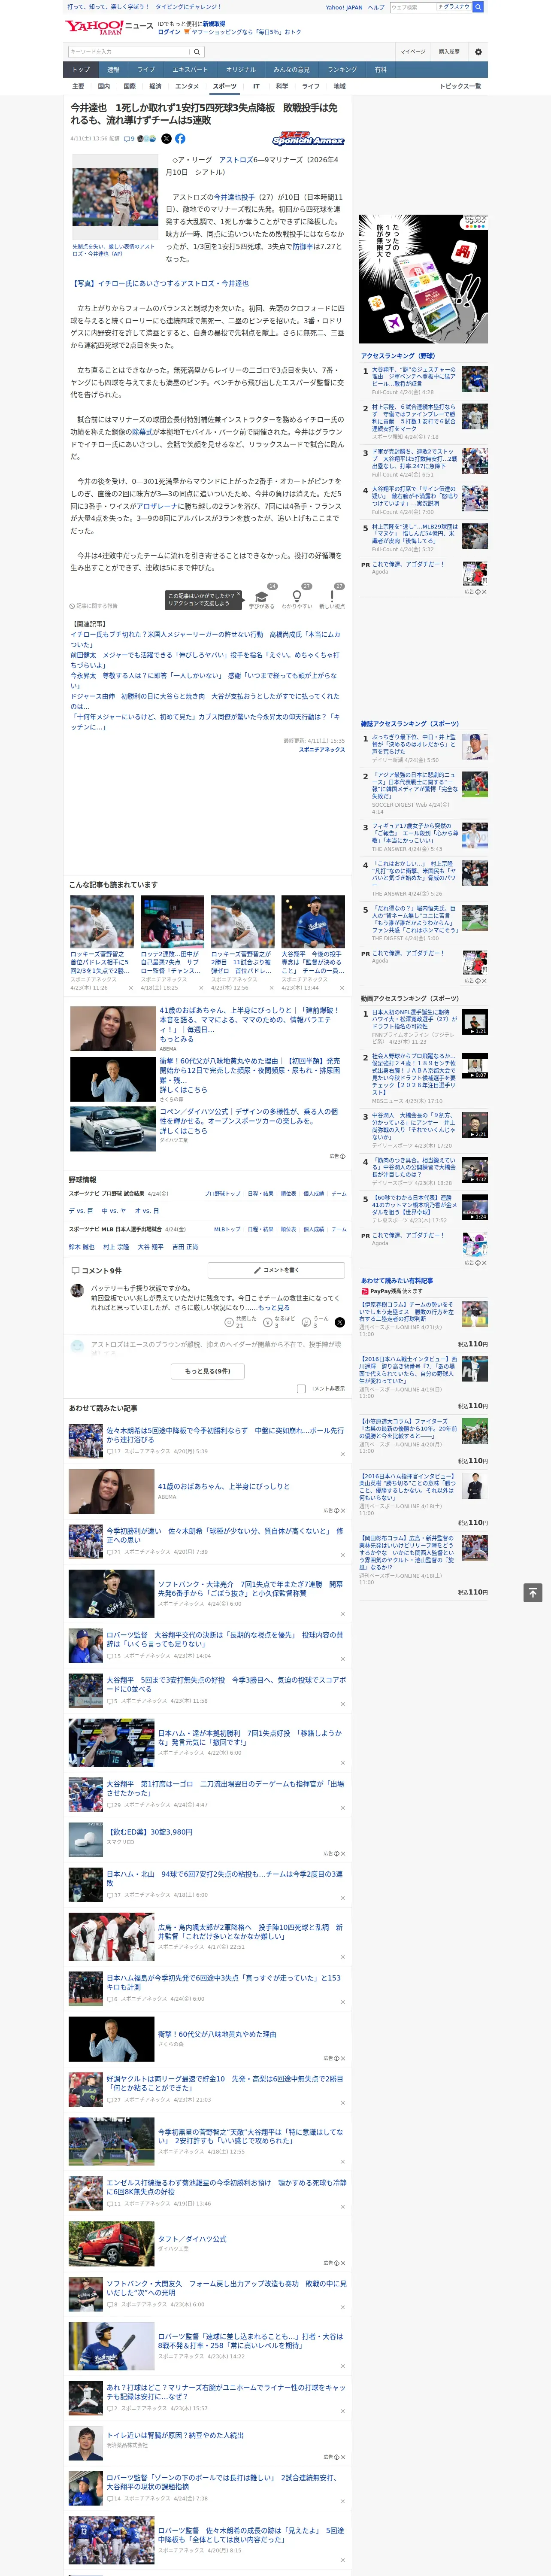
Task: Open 記事に関する報告 link
Action: click(x=94, y=605)
